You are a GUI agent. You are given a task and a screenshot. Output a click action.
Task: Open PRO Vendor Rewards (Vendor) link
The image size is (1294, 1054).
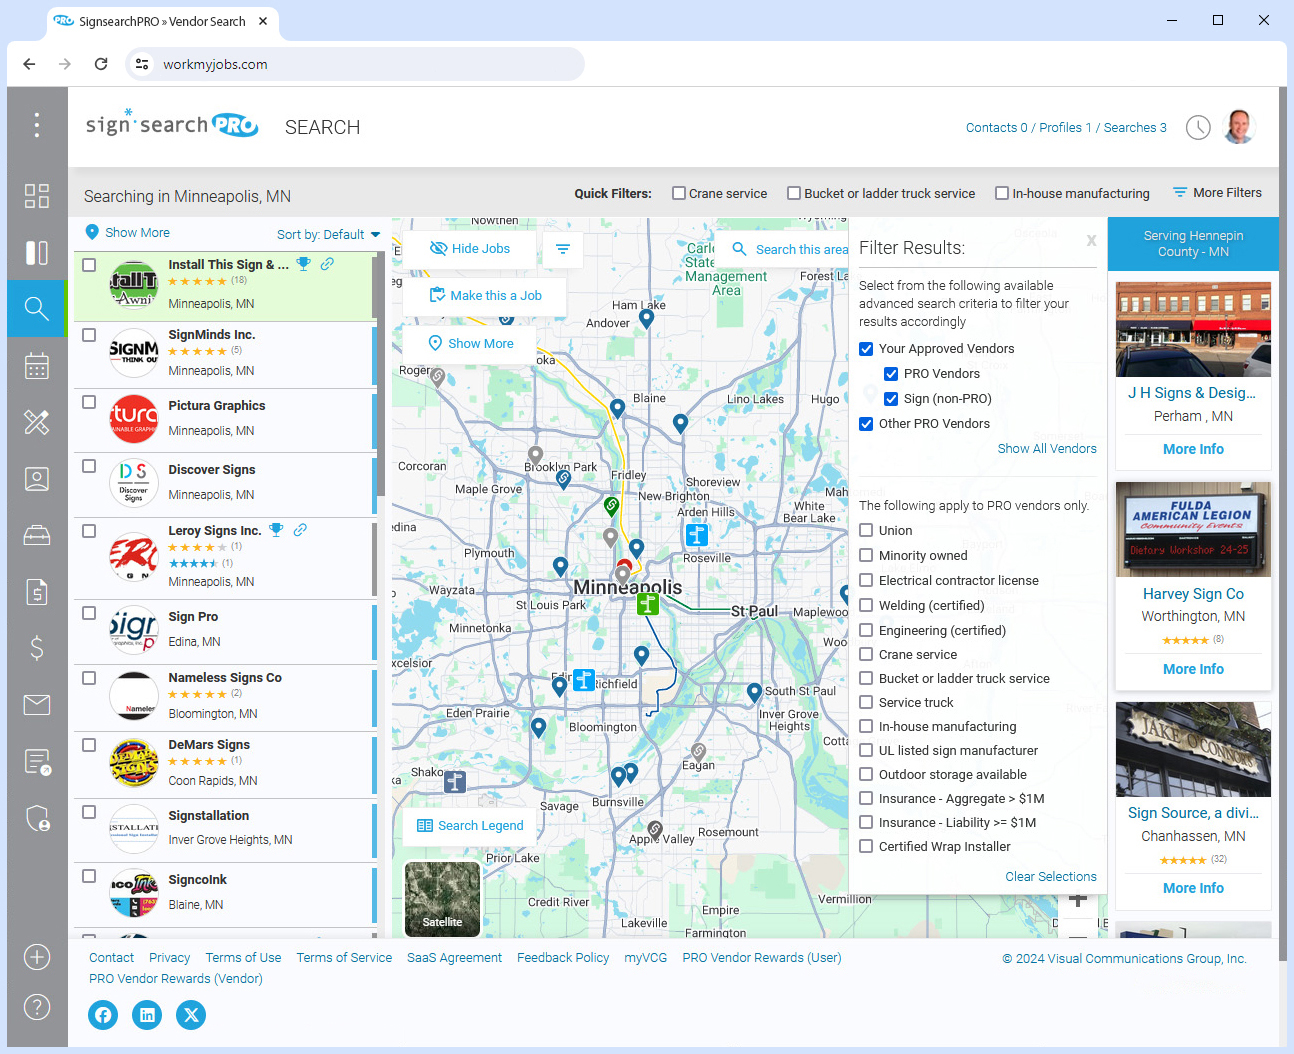(x=176, y=979)
